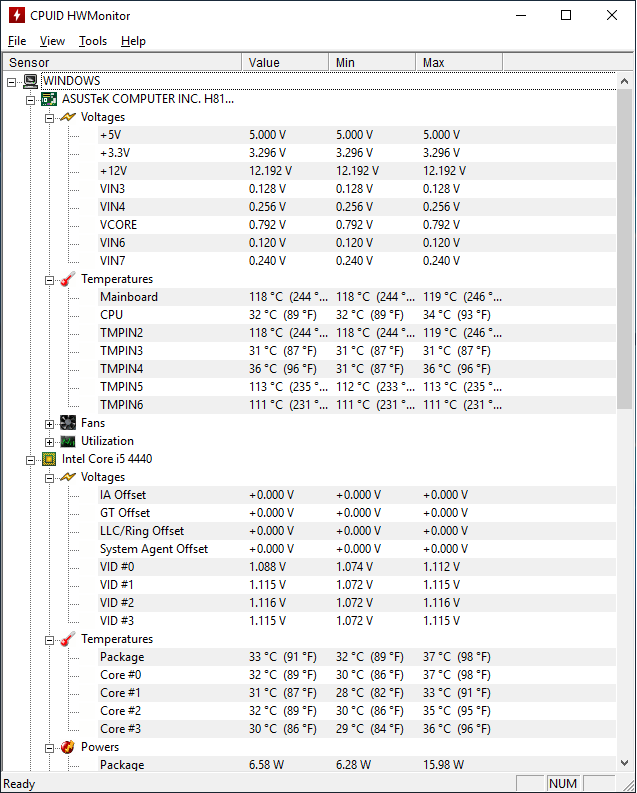
Task: Click the NUM status bar indicator
Action: coord(563,783)
